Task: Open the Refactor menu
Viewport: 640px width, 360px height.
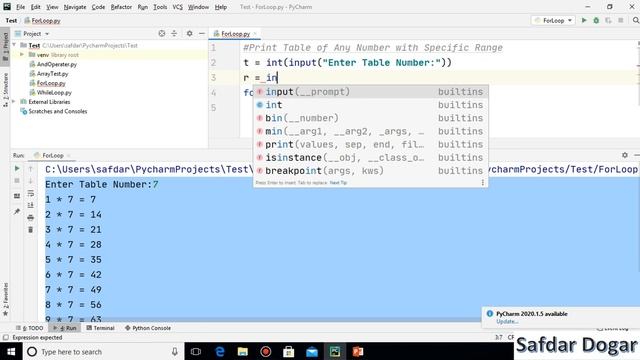Action: (x=121, y=7)
